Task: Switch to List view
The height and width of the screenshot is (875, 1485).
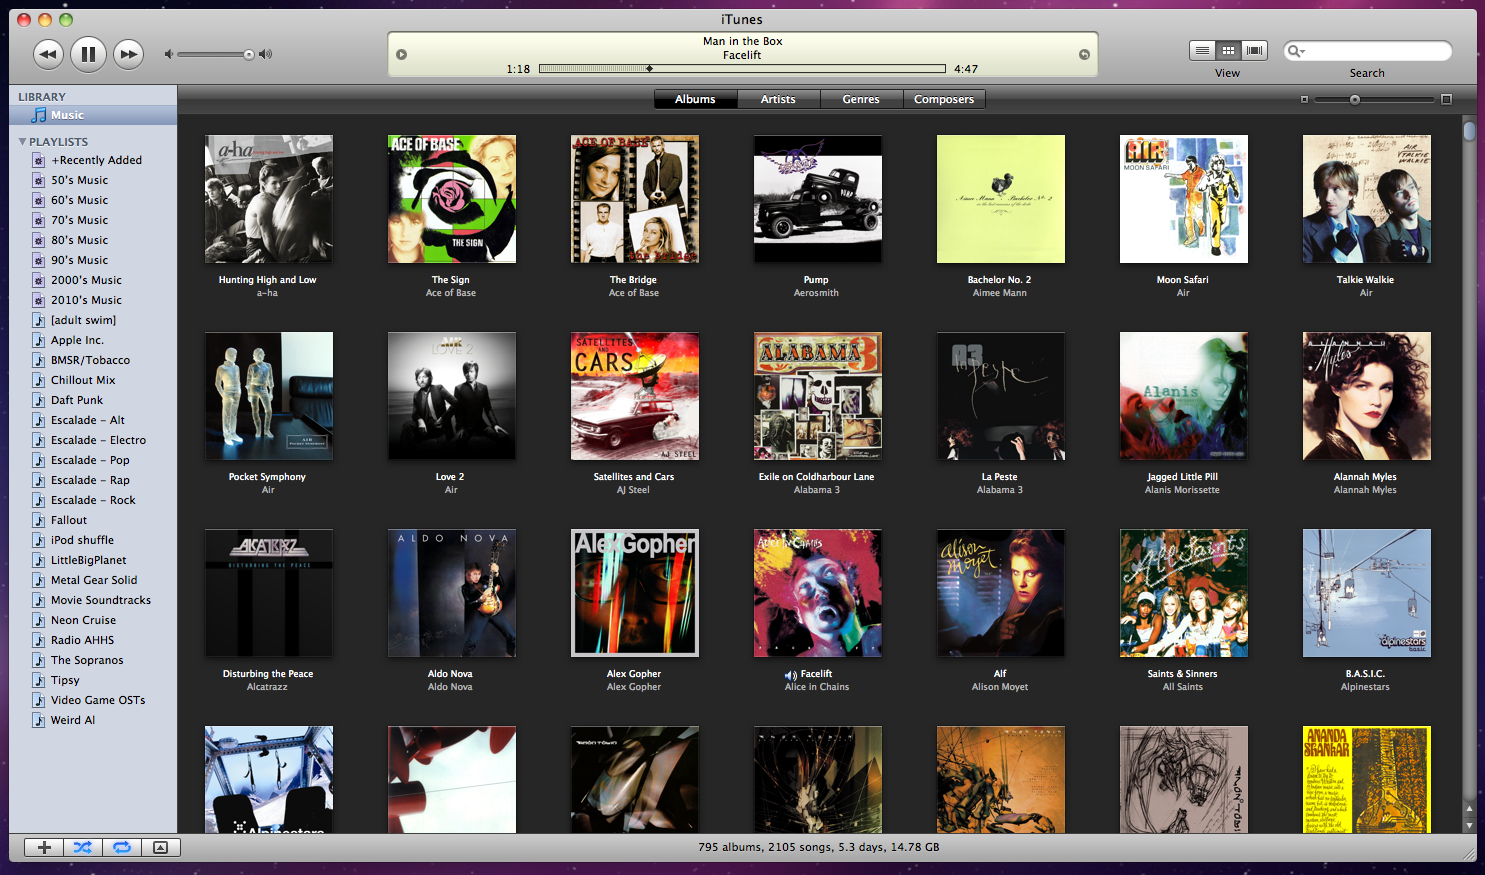Action: point(1202,50)
